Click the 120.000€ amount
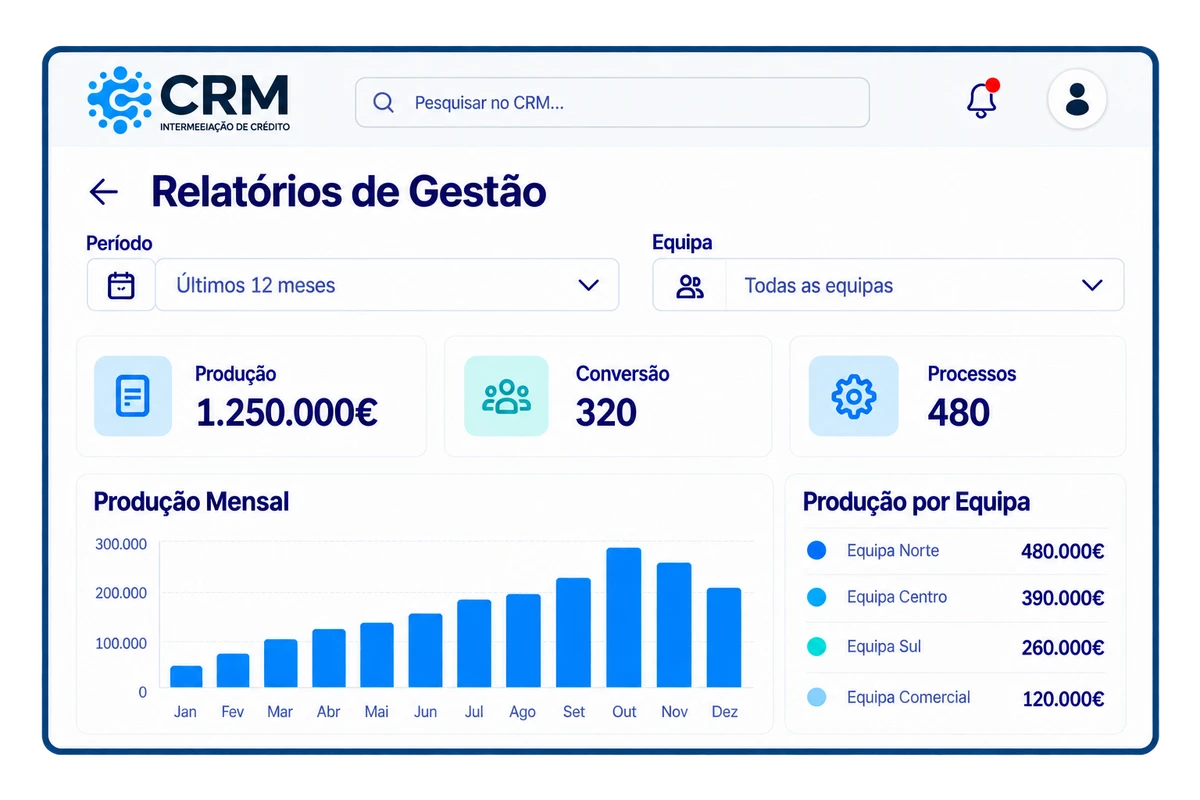This screenshot has height=800, width=1200. click(1063, 699)
